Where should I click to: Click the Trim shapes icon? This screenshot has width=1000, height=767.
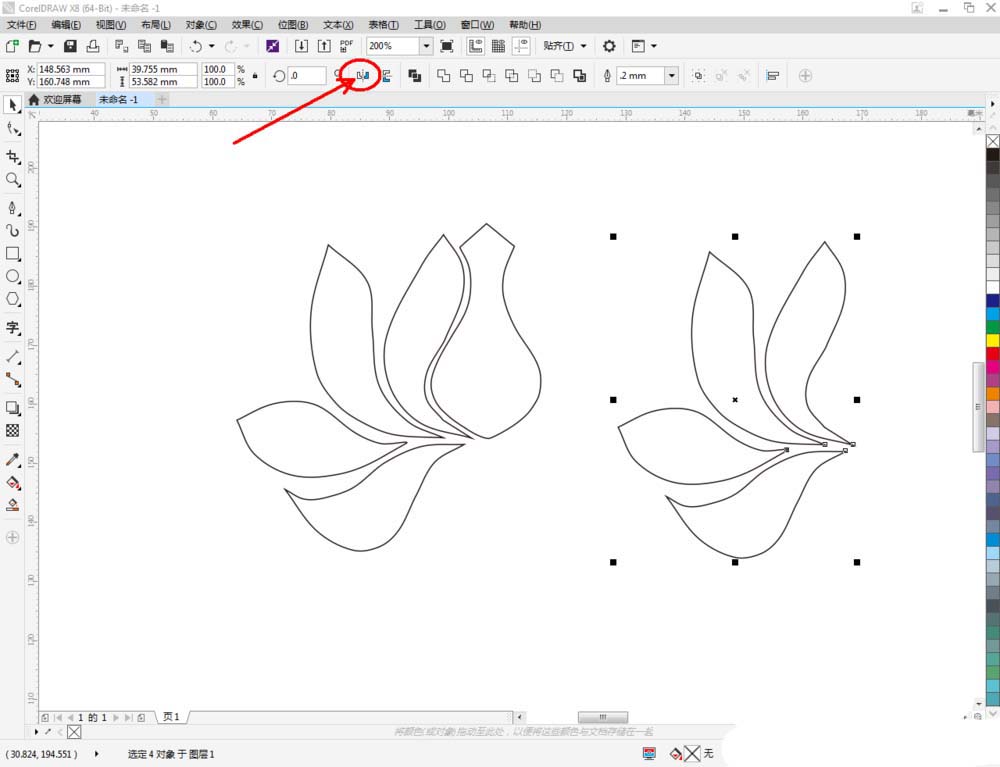(x=466, y=76)
